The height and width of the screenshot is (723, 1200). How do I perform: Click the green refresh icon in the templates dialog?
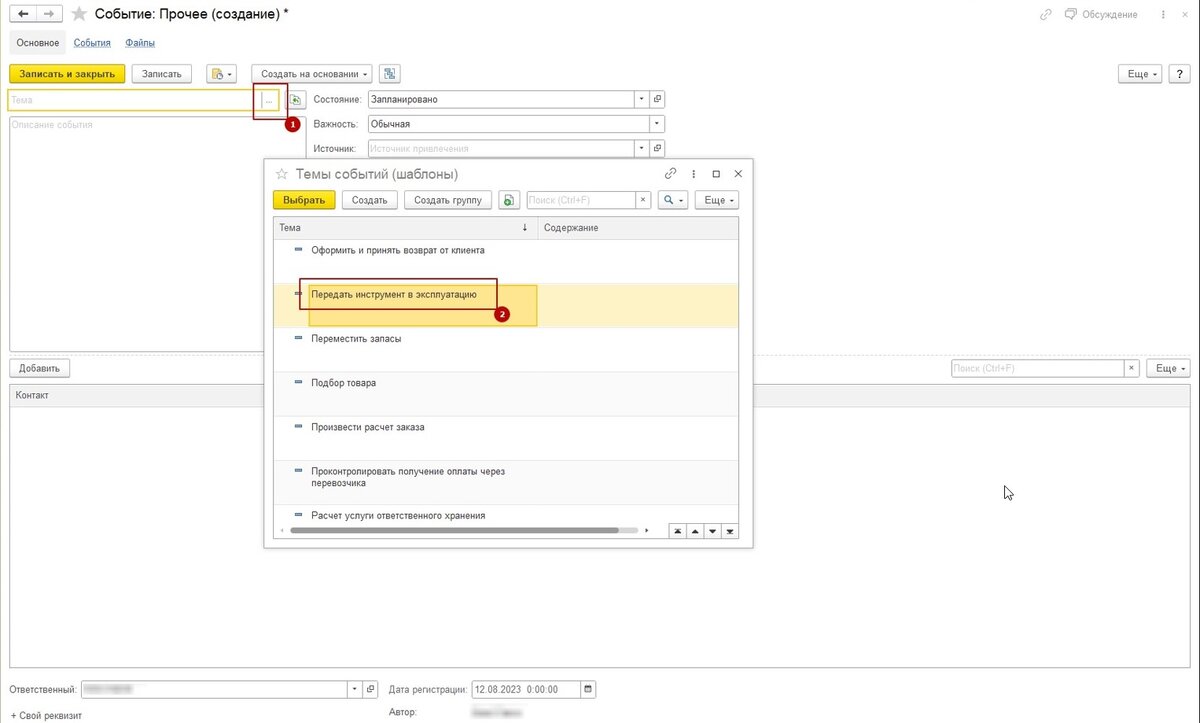509,200
